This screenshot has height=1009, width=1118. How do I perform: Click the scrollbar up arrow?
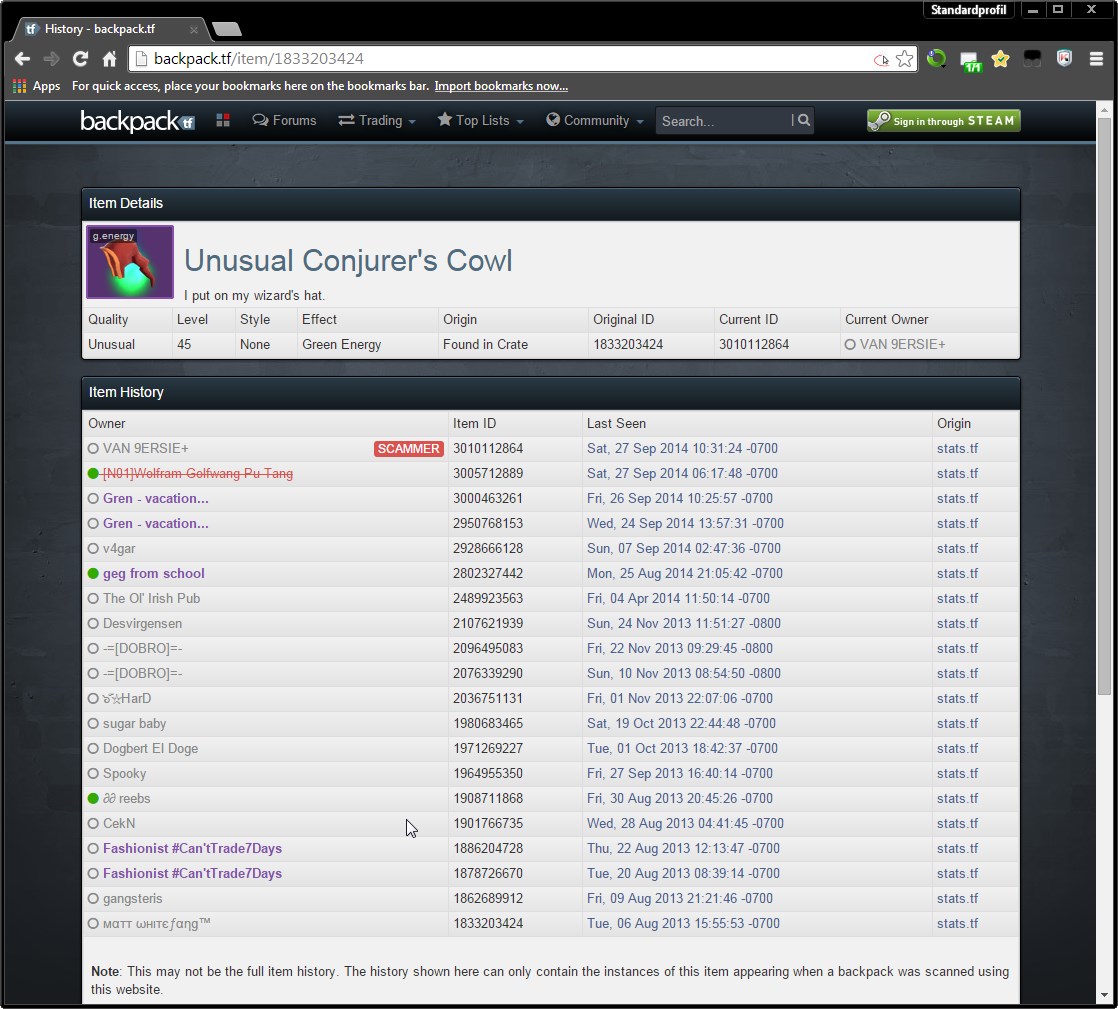tap(1104, 110)
